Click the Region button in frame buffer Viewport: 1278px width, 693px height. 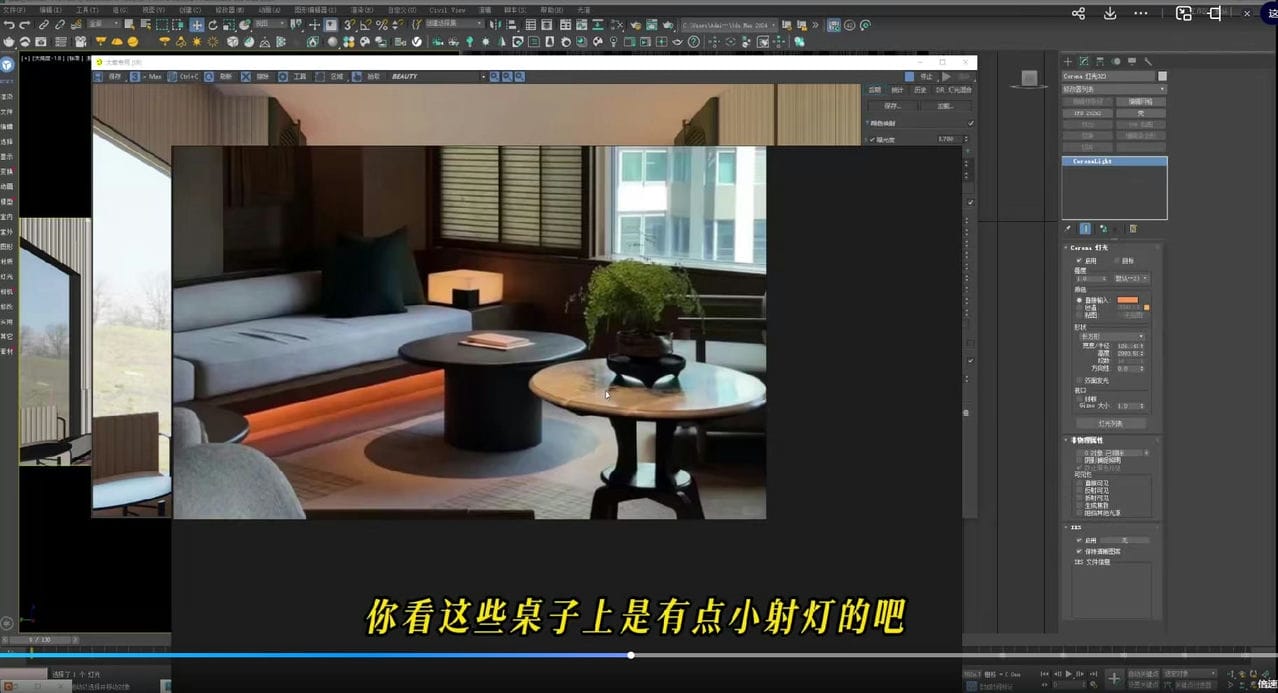(x=330, y=76)
